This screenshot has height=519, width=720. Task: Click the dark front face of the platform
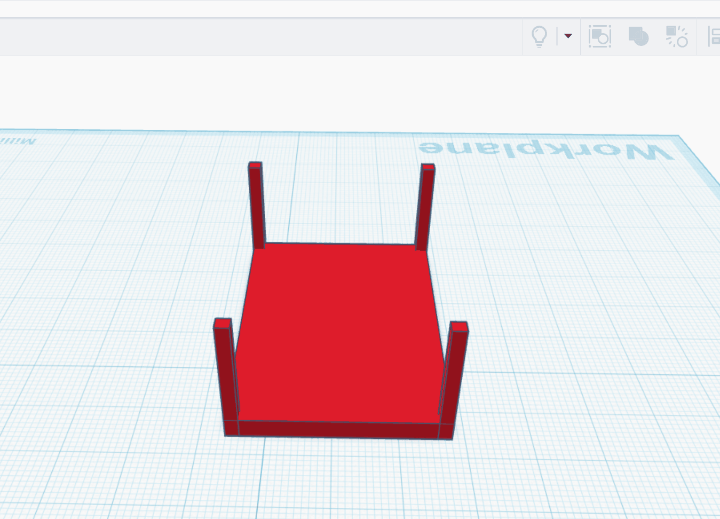point(338,430)
